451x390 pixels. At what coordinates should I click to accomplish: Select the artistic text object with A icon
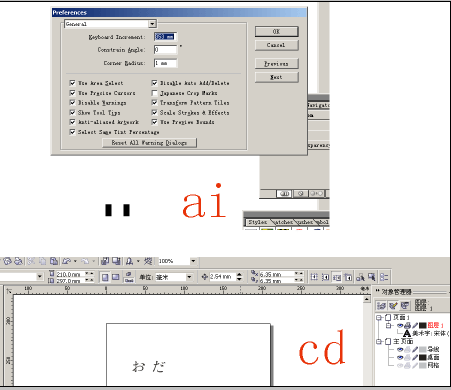[x=425, y=333]
